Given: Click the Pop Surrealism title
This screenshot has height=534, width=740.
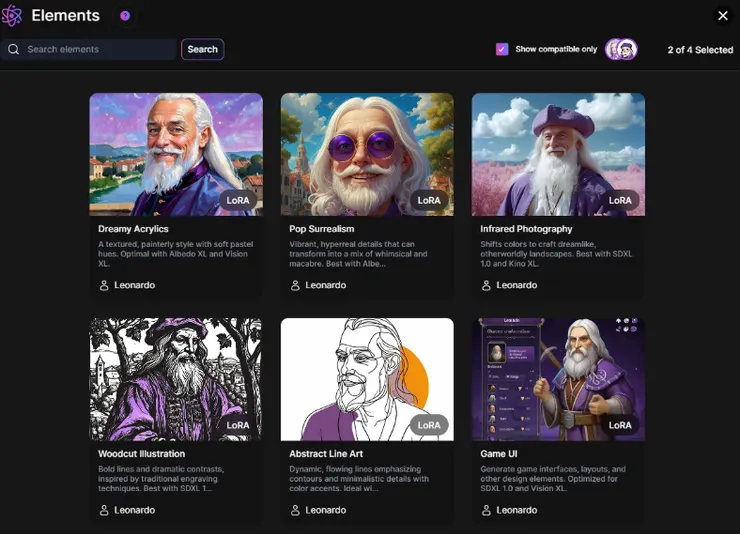Looking at the screenshot, I should 321,229.
